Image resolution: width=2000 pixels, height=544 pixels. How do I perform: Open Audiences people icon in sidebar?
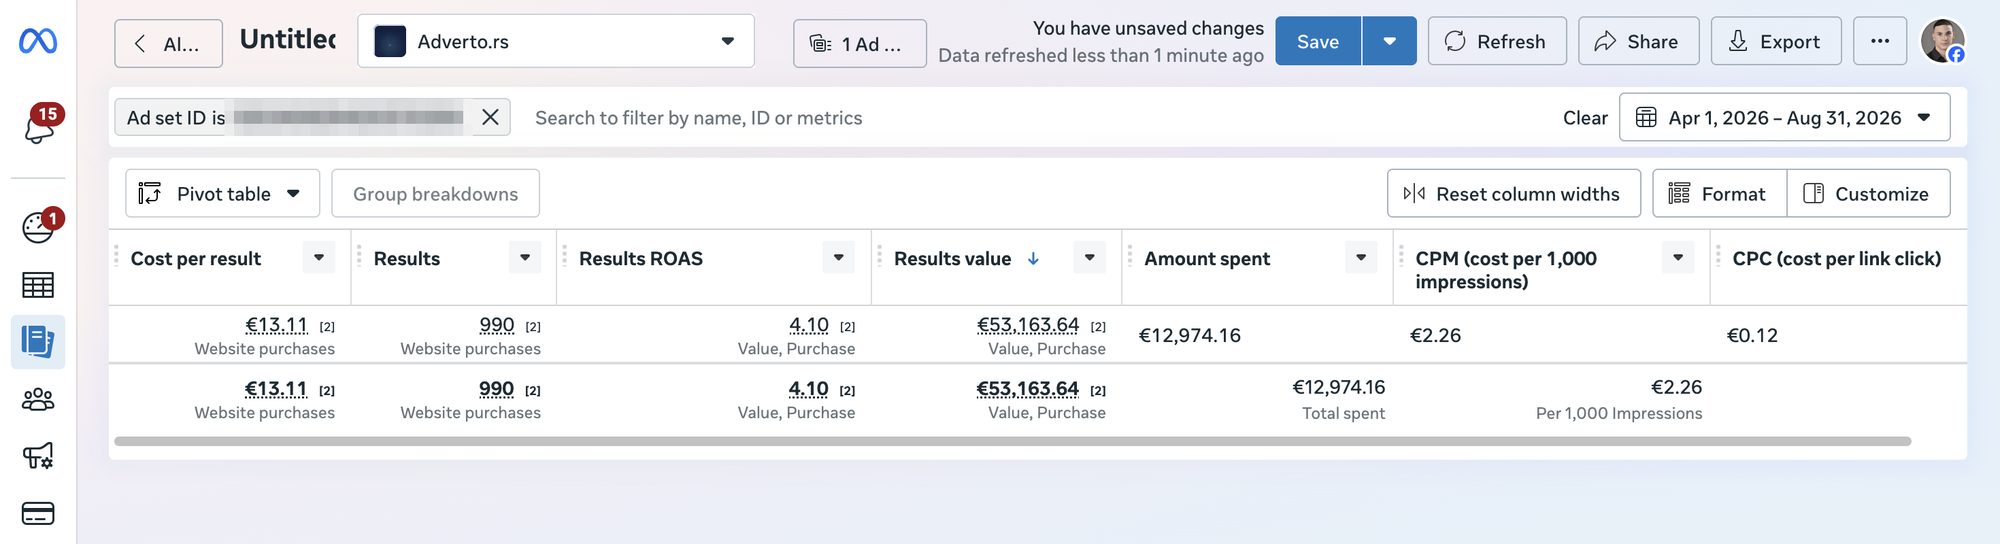coord(38,400)
